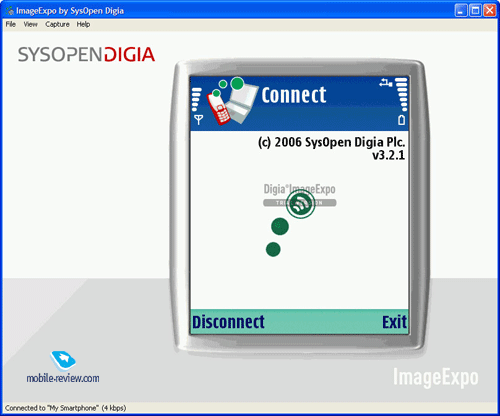Select the Exit softkey on phone screen
Viewport: 500px width, 416px height.
[x=394, y=322]
